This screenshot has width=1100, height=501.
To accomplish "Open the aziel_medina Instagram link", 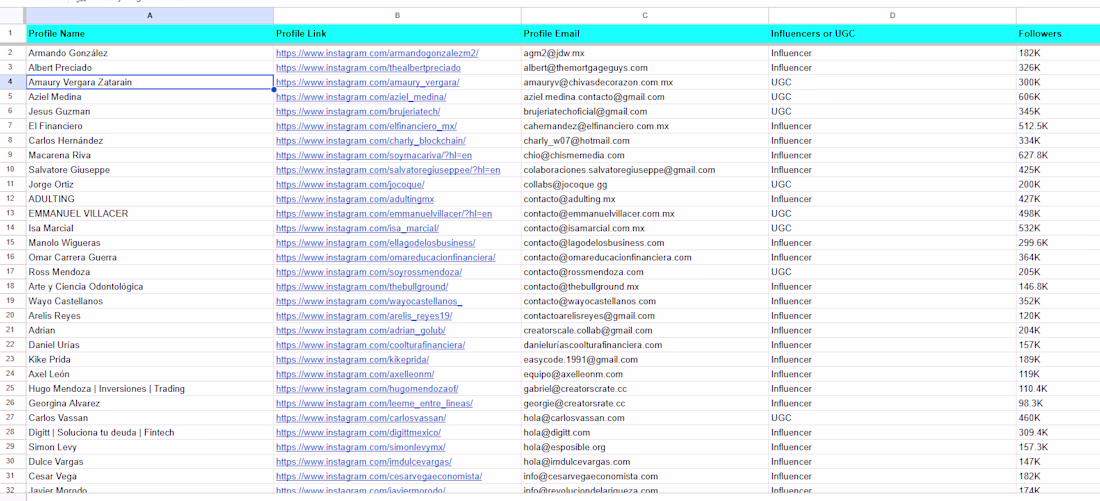I will (362, 97).
